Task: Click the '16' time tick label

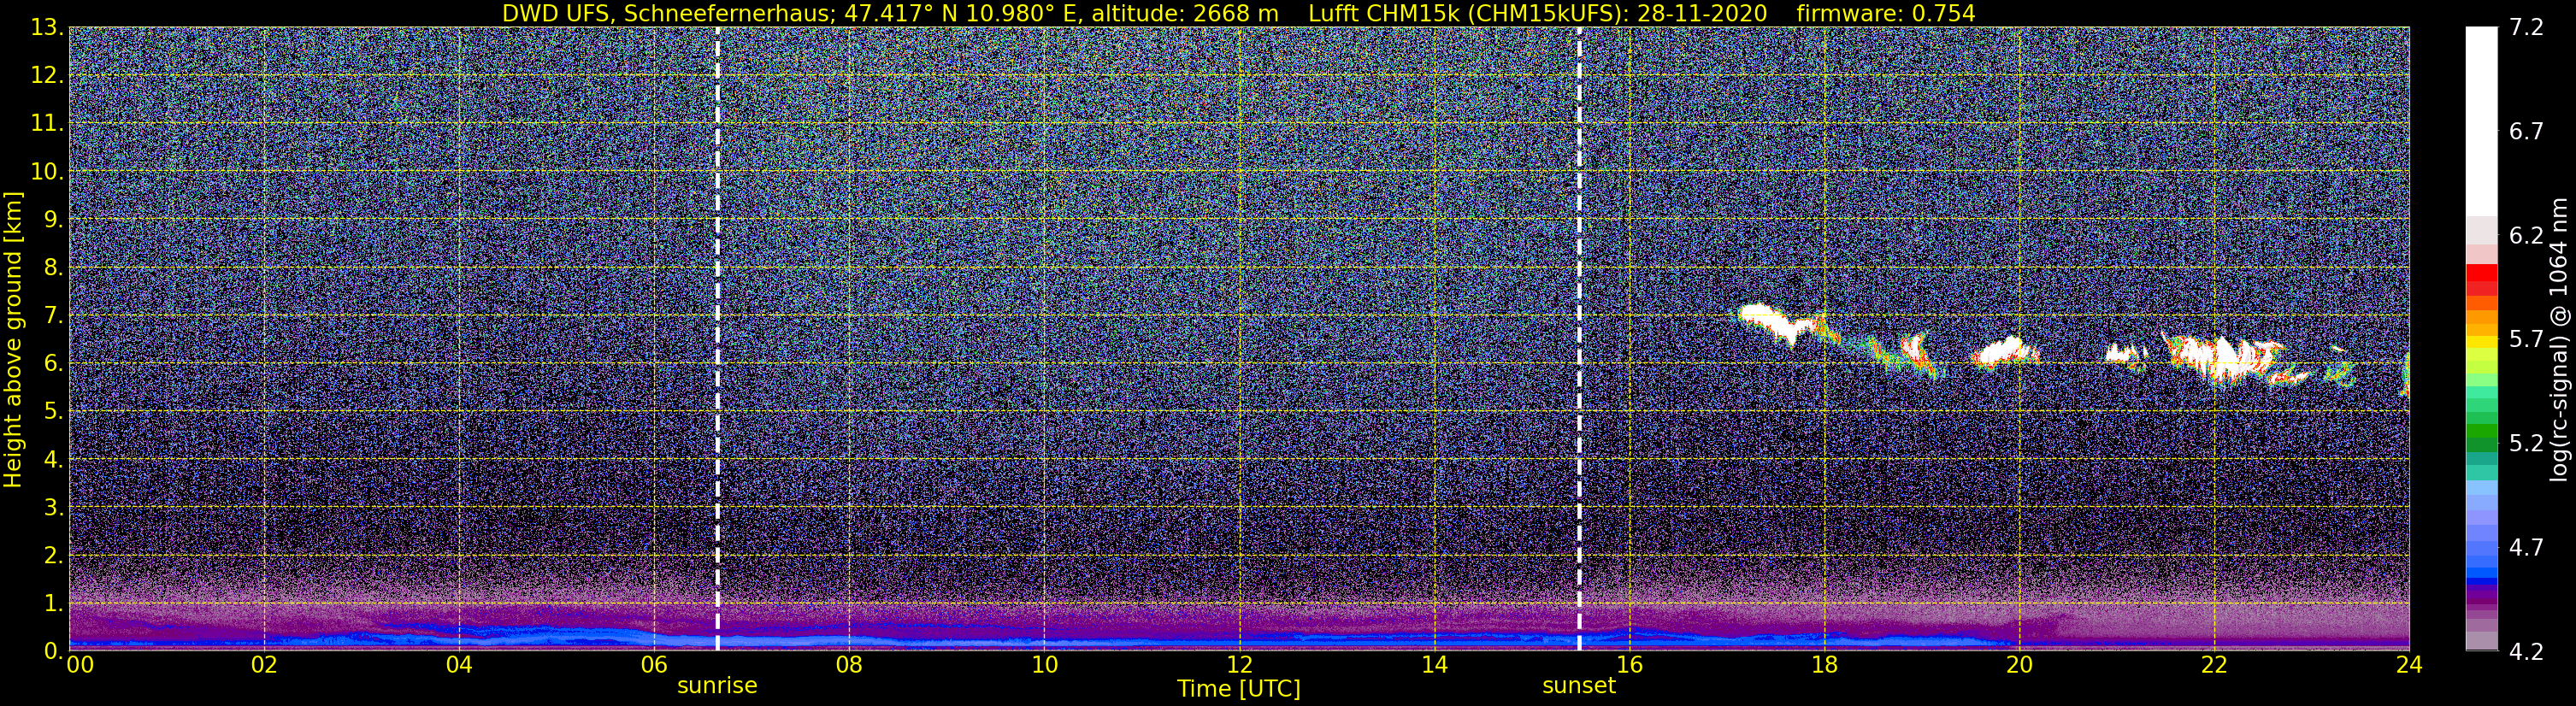Action: [1629, 665]
